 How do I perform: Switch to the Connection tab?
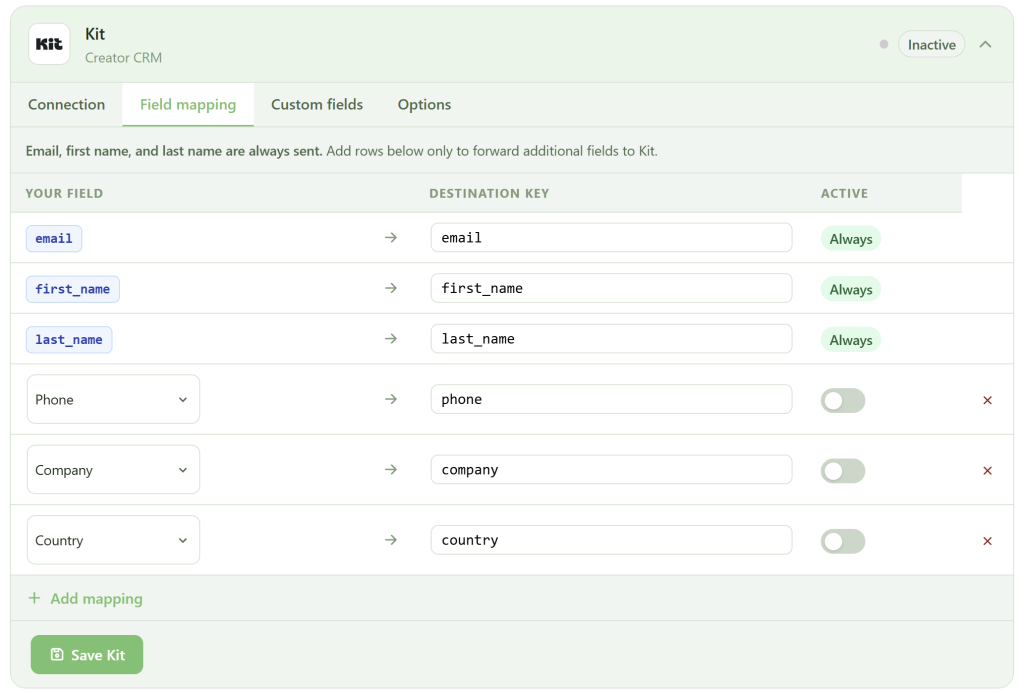coord(67,104)
